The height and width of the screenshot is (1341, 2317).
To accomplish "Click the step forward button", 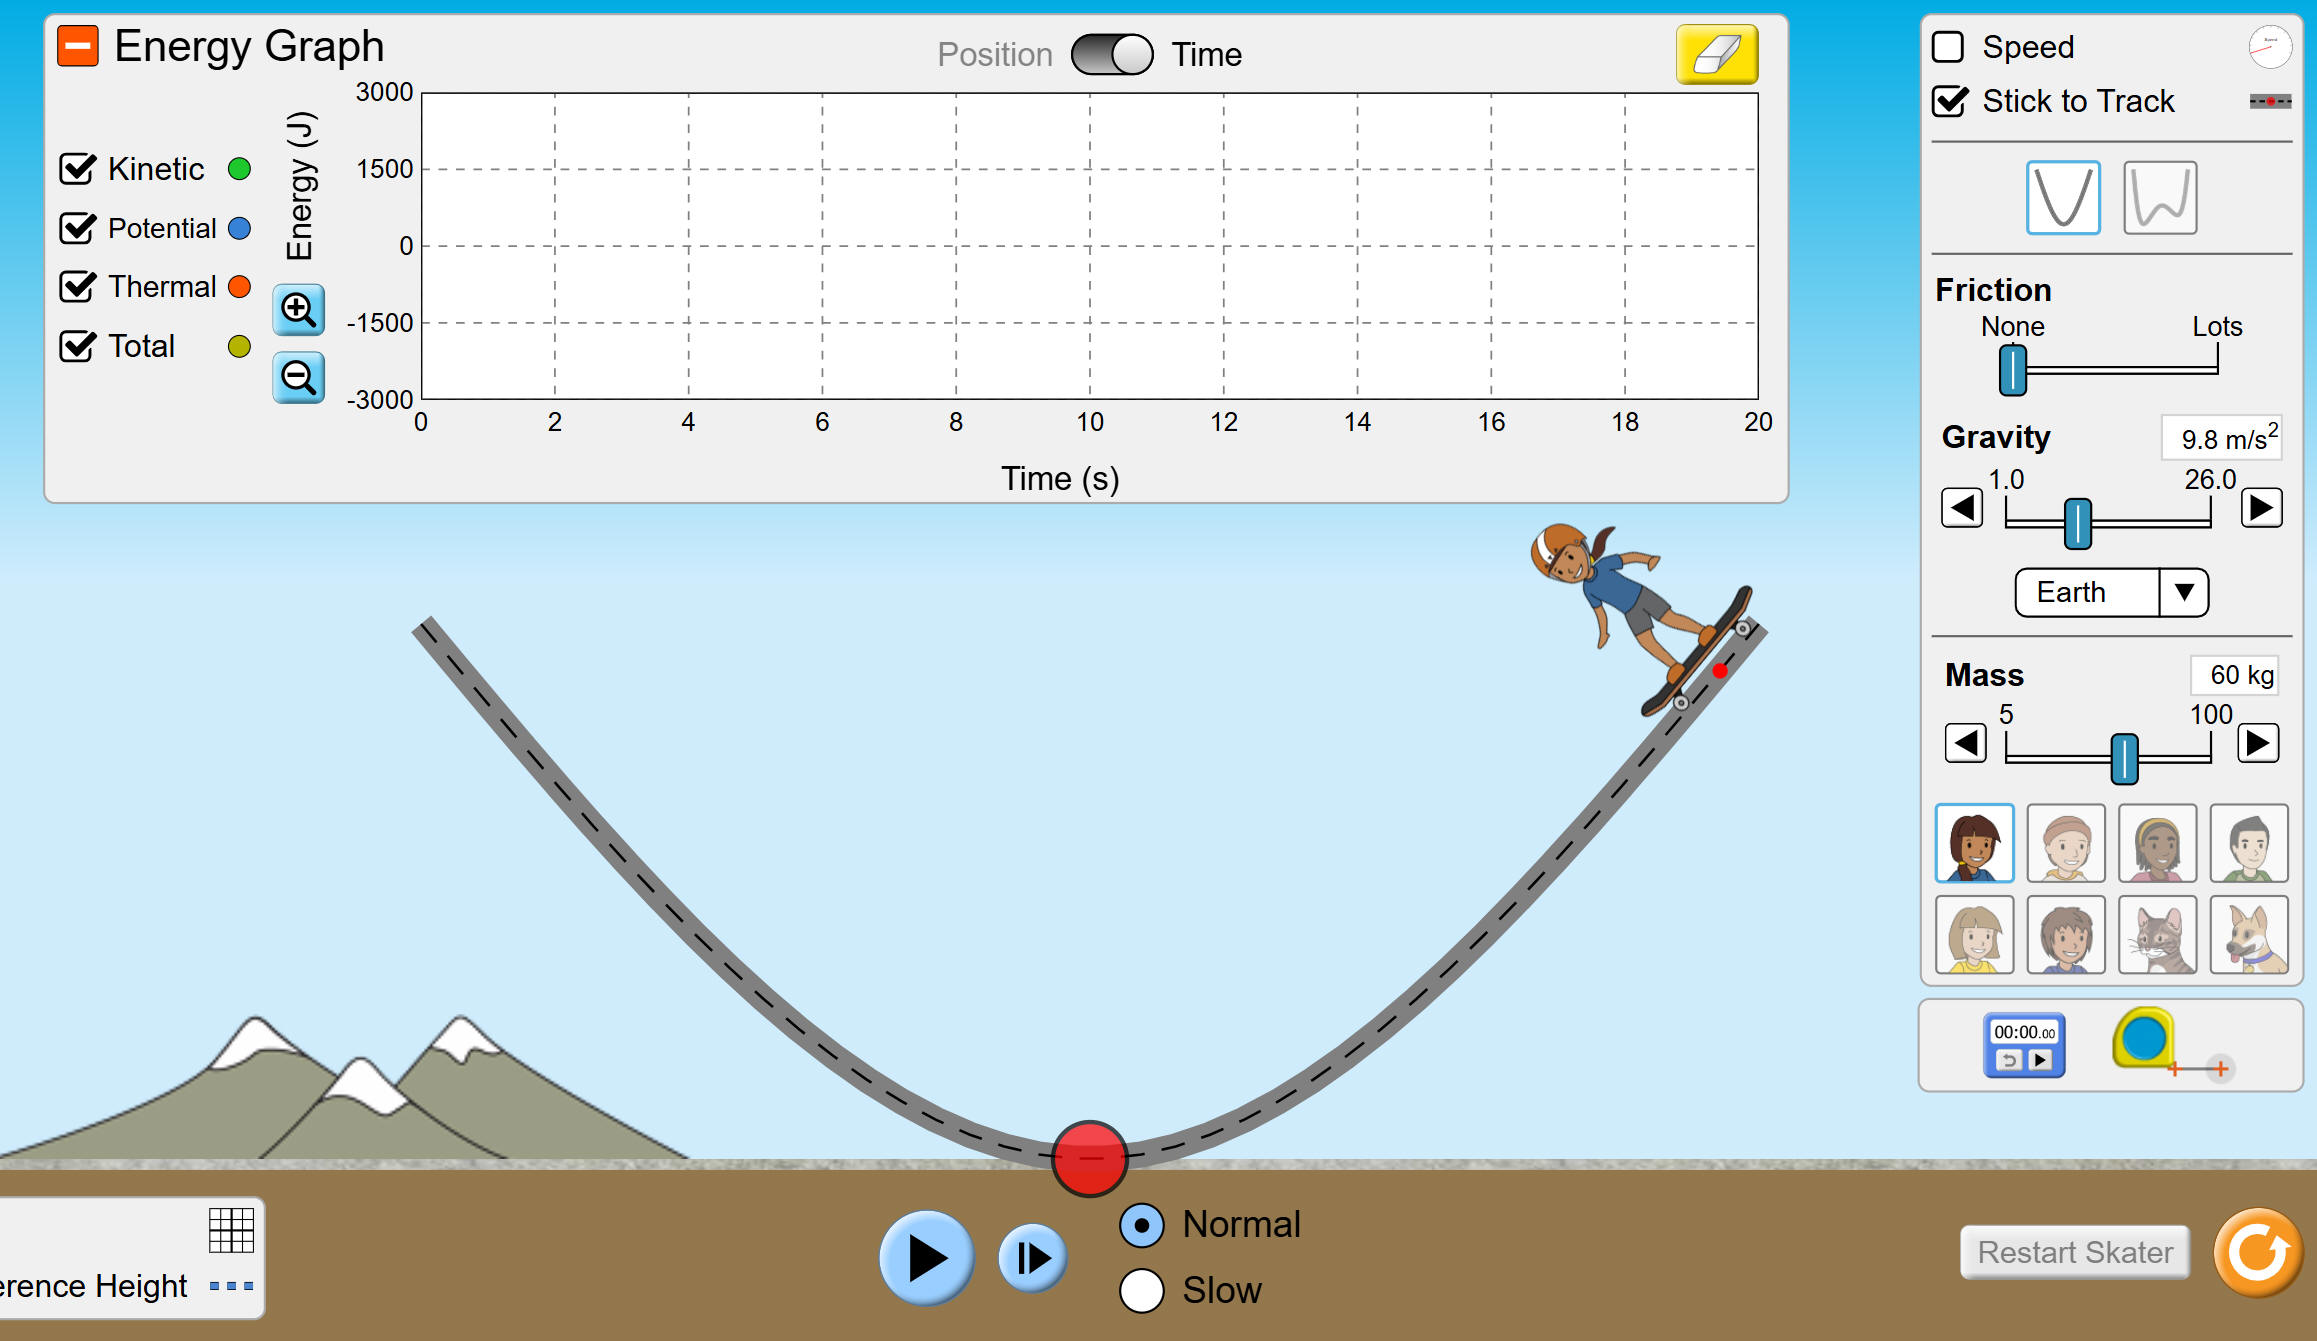I will click(x=1032, y=1258).
